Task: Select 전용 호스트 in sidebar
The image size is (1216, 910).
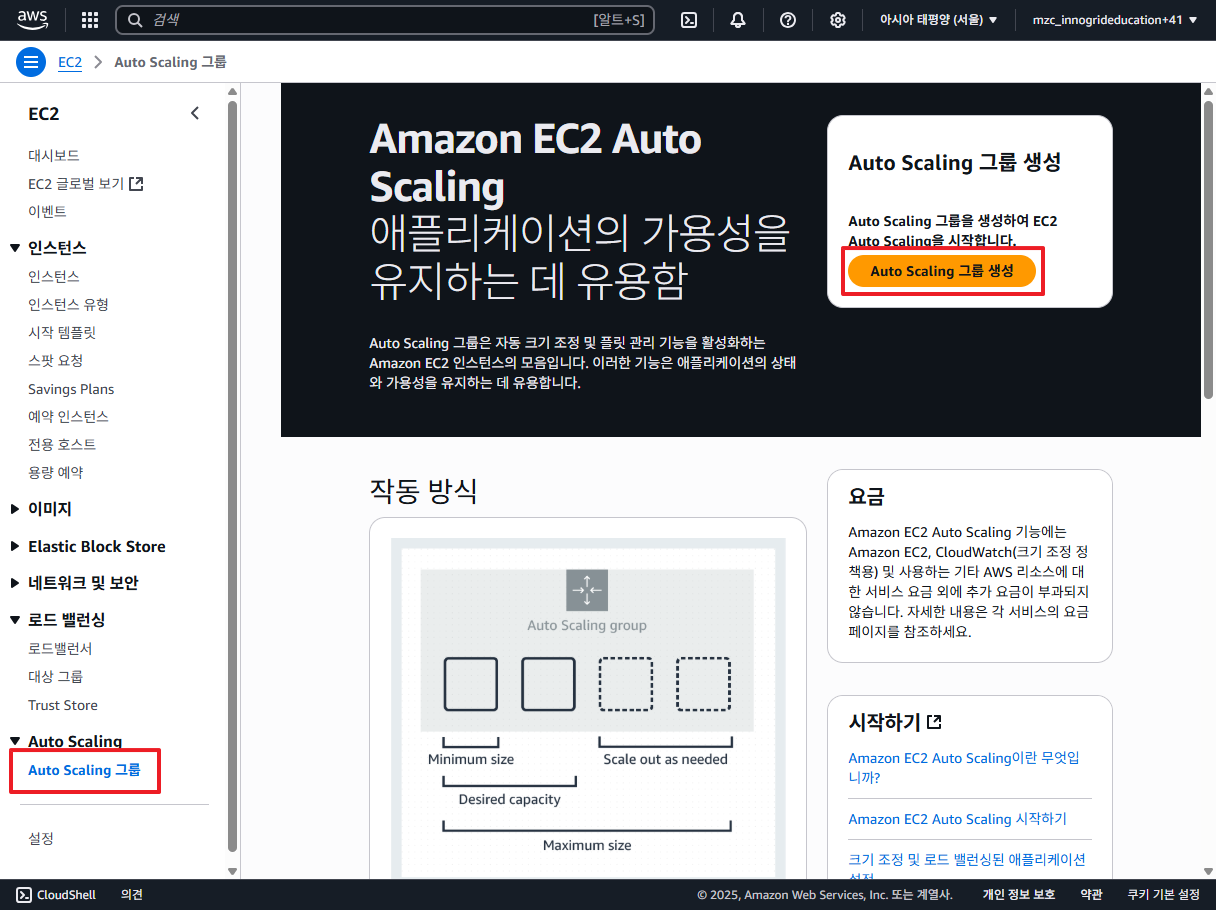Action: 62,444
